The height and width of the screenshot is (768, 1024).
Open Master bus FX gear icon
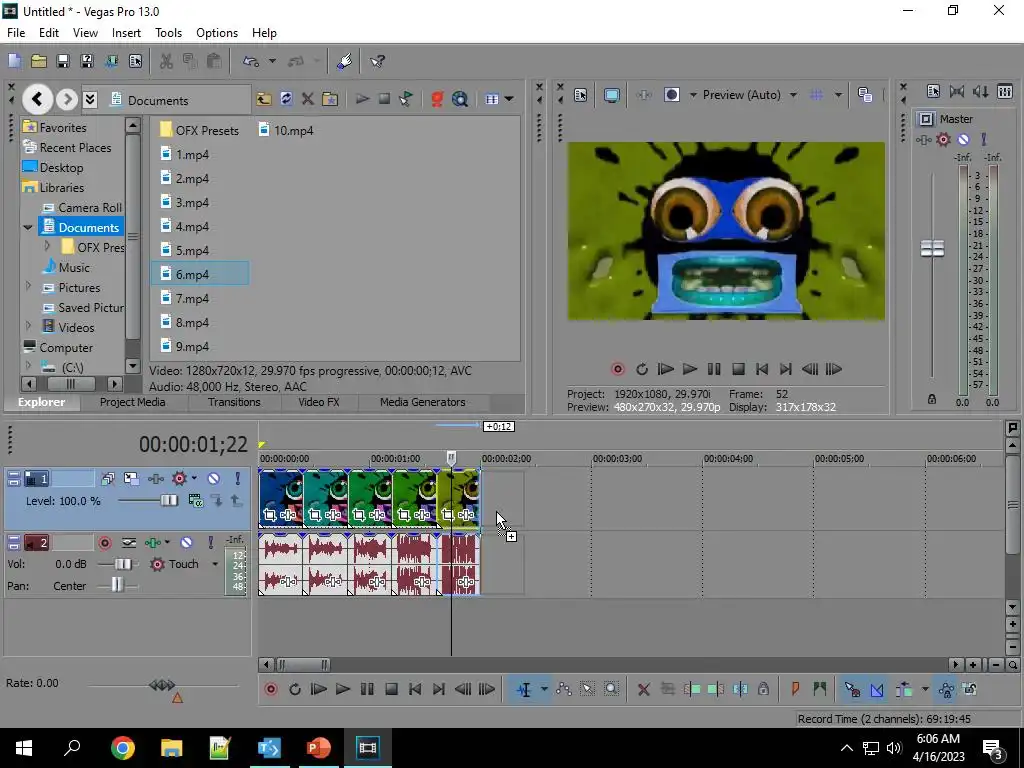tap(944, 139)
